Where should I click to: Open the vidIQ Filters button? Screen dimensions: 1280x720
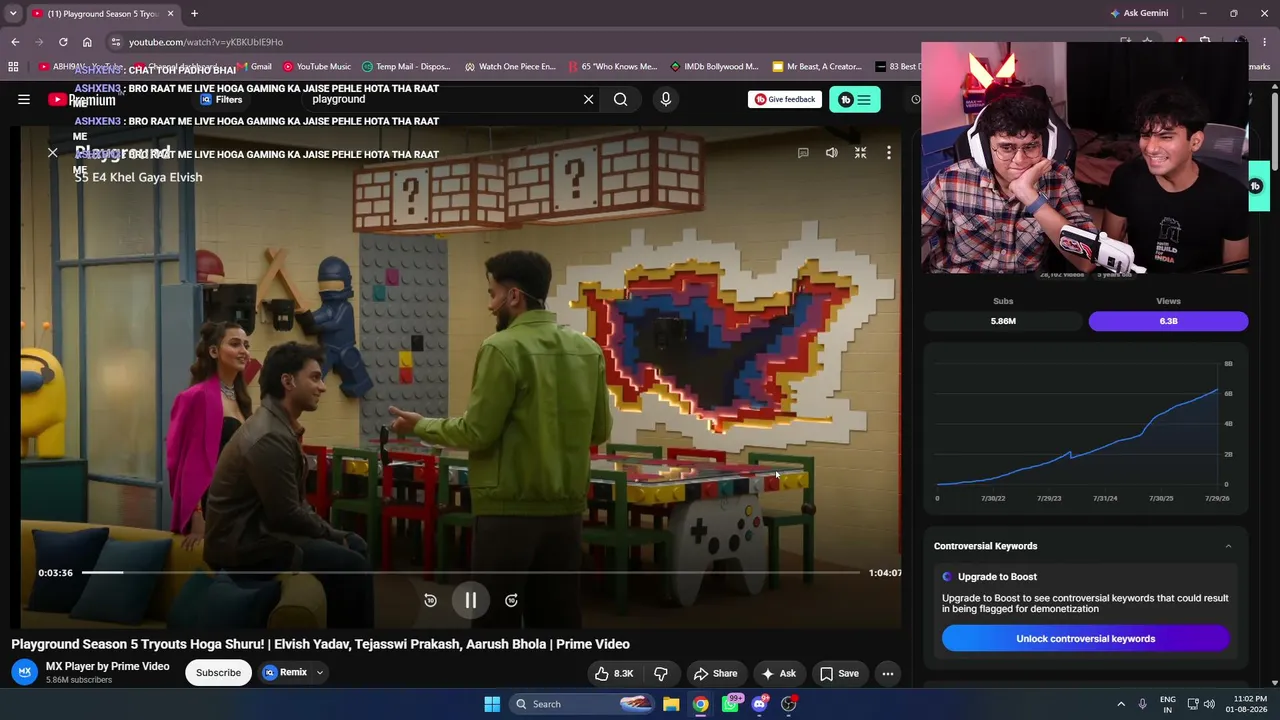221,99
